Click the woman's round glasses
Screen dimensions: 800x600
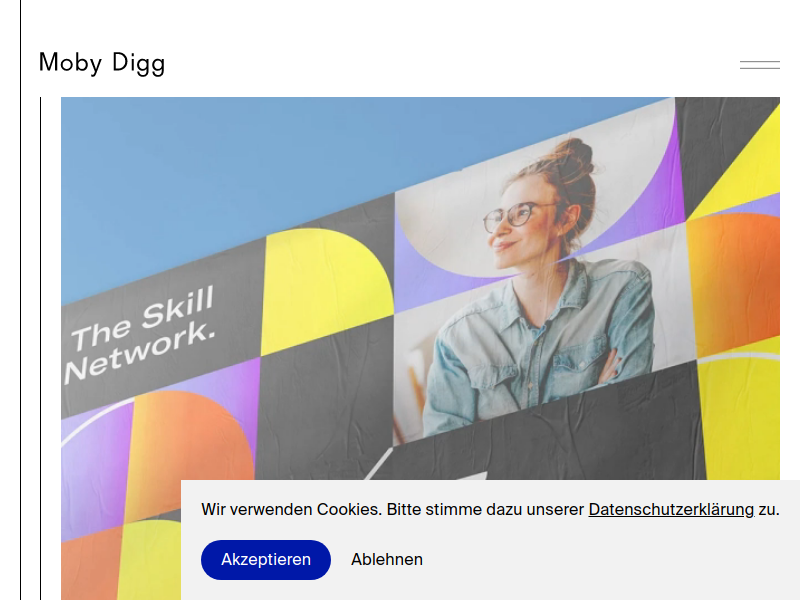pyautogui.click(x=513, y=216)
